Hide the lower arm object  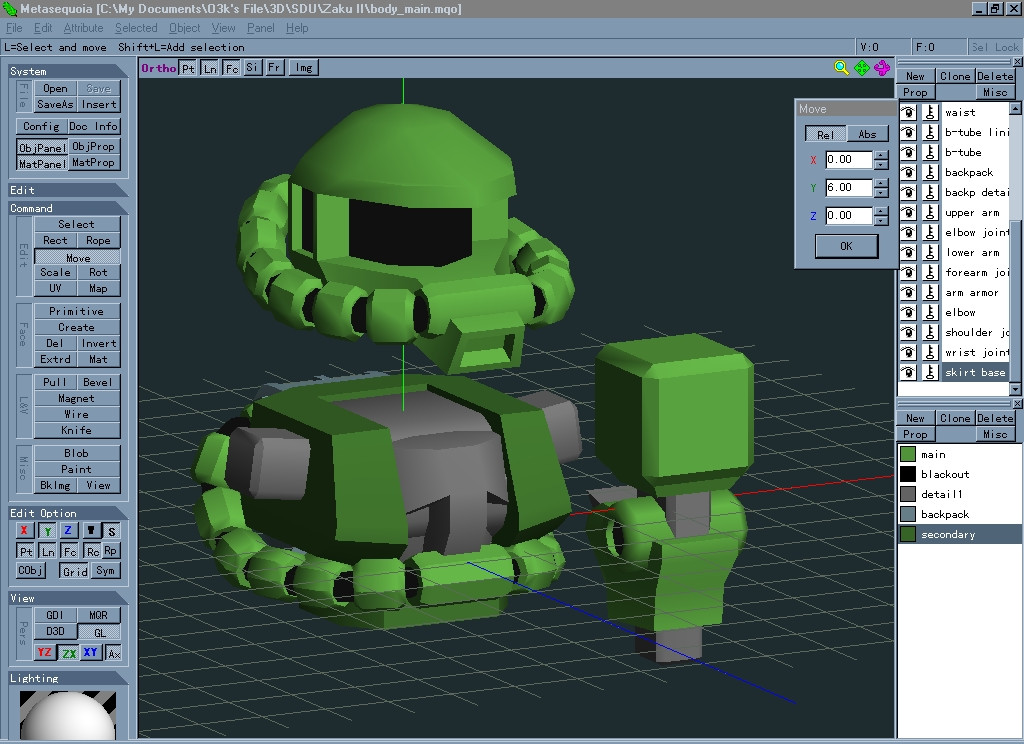908,252
